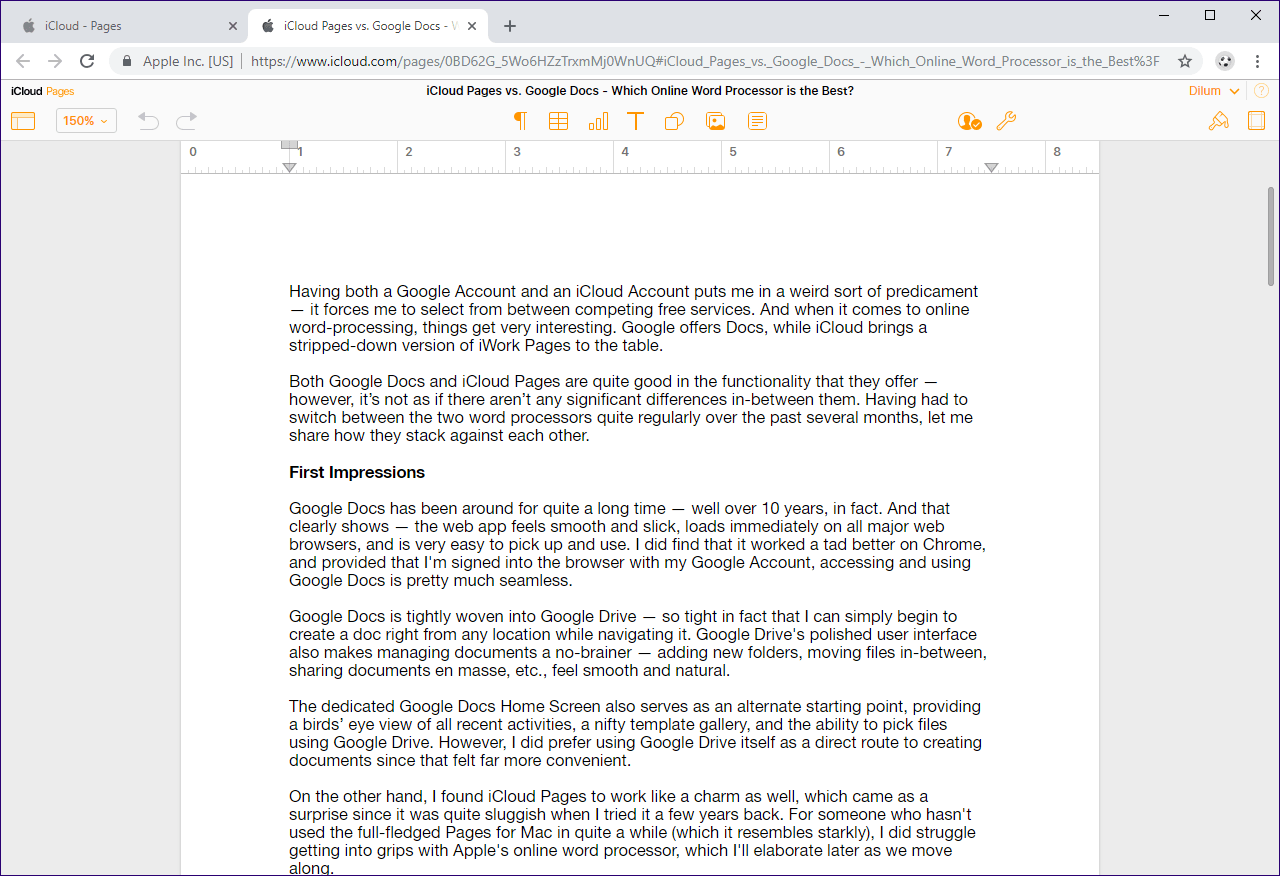The height and width of the screenshot is (876, 1280).
Task: Open the Chrome three-dot menu
Action: click(1257, 61)
